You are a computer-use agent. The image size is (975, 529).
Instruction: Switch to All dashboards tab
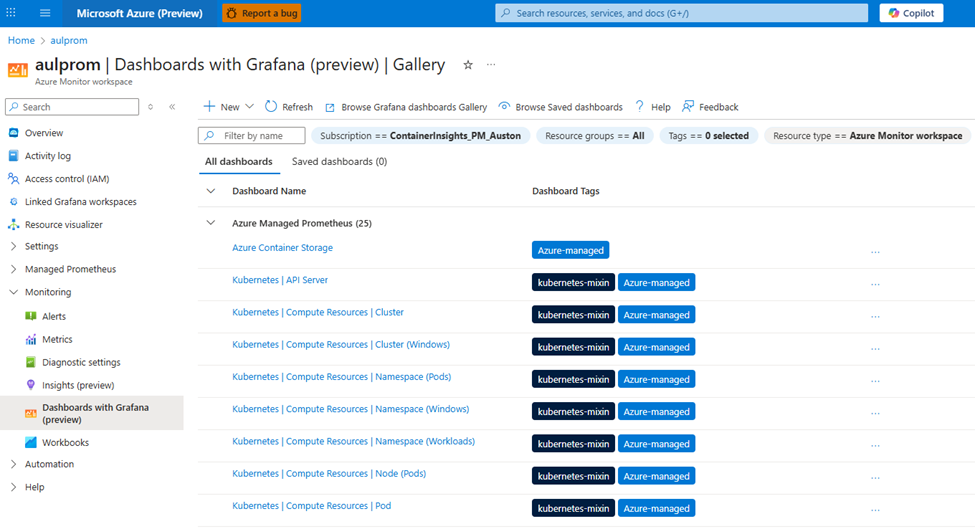click(239, 162)
